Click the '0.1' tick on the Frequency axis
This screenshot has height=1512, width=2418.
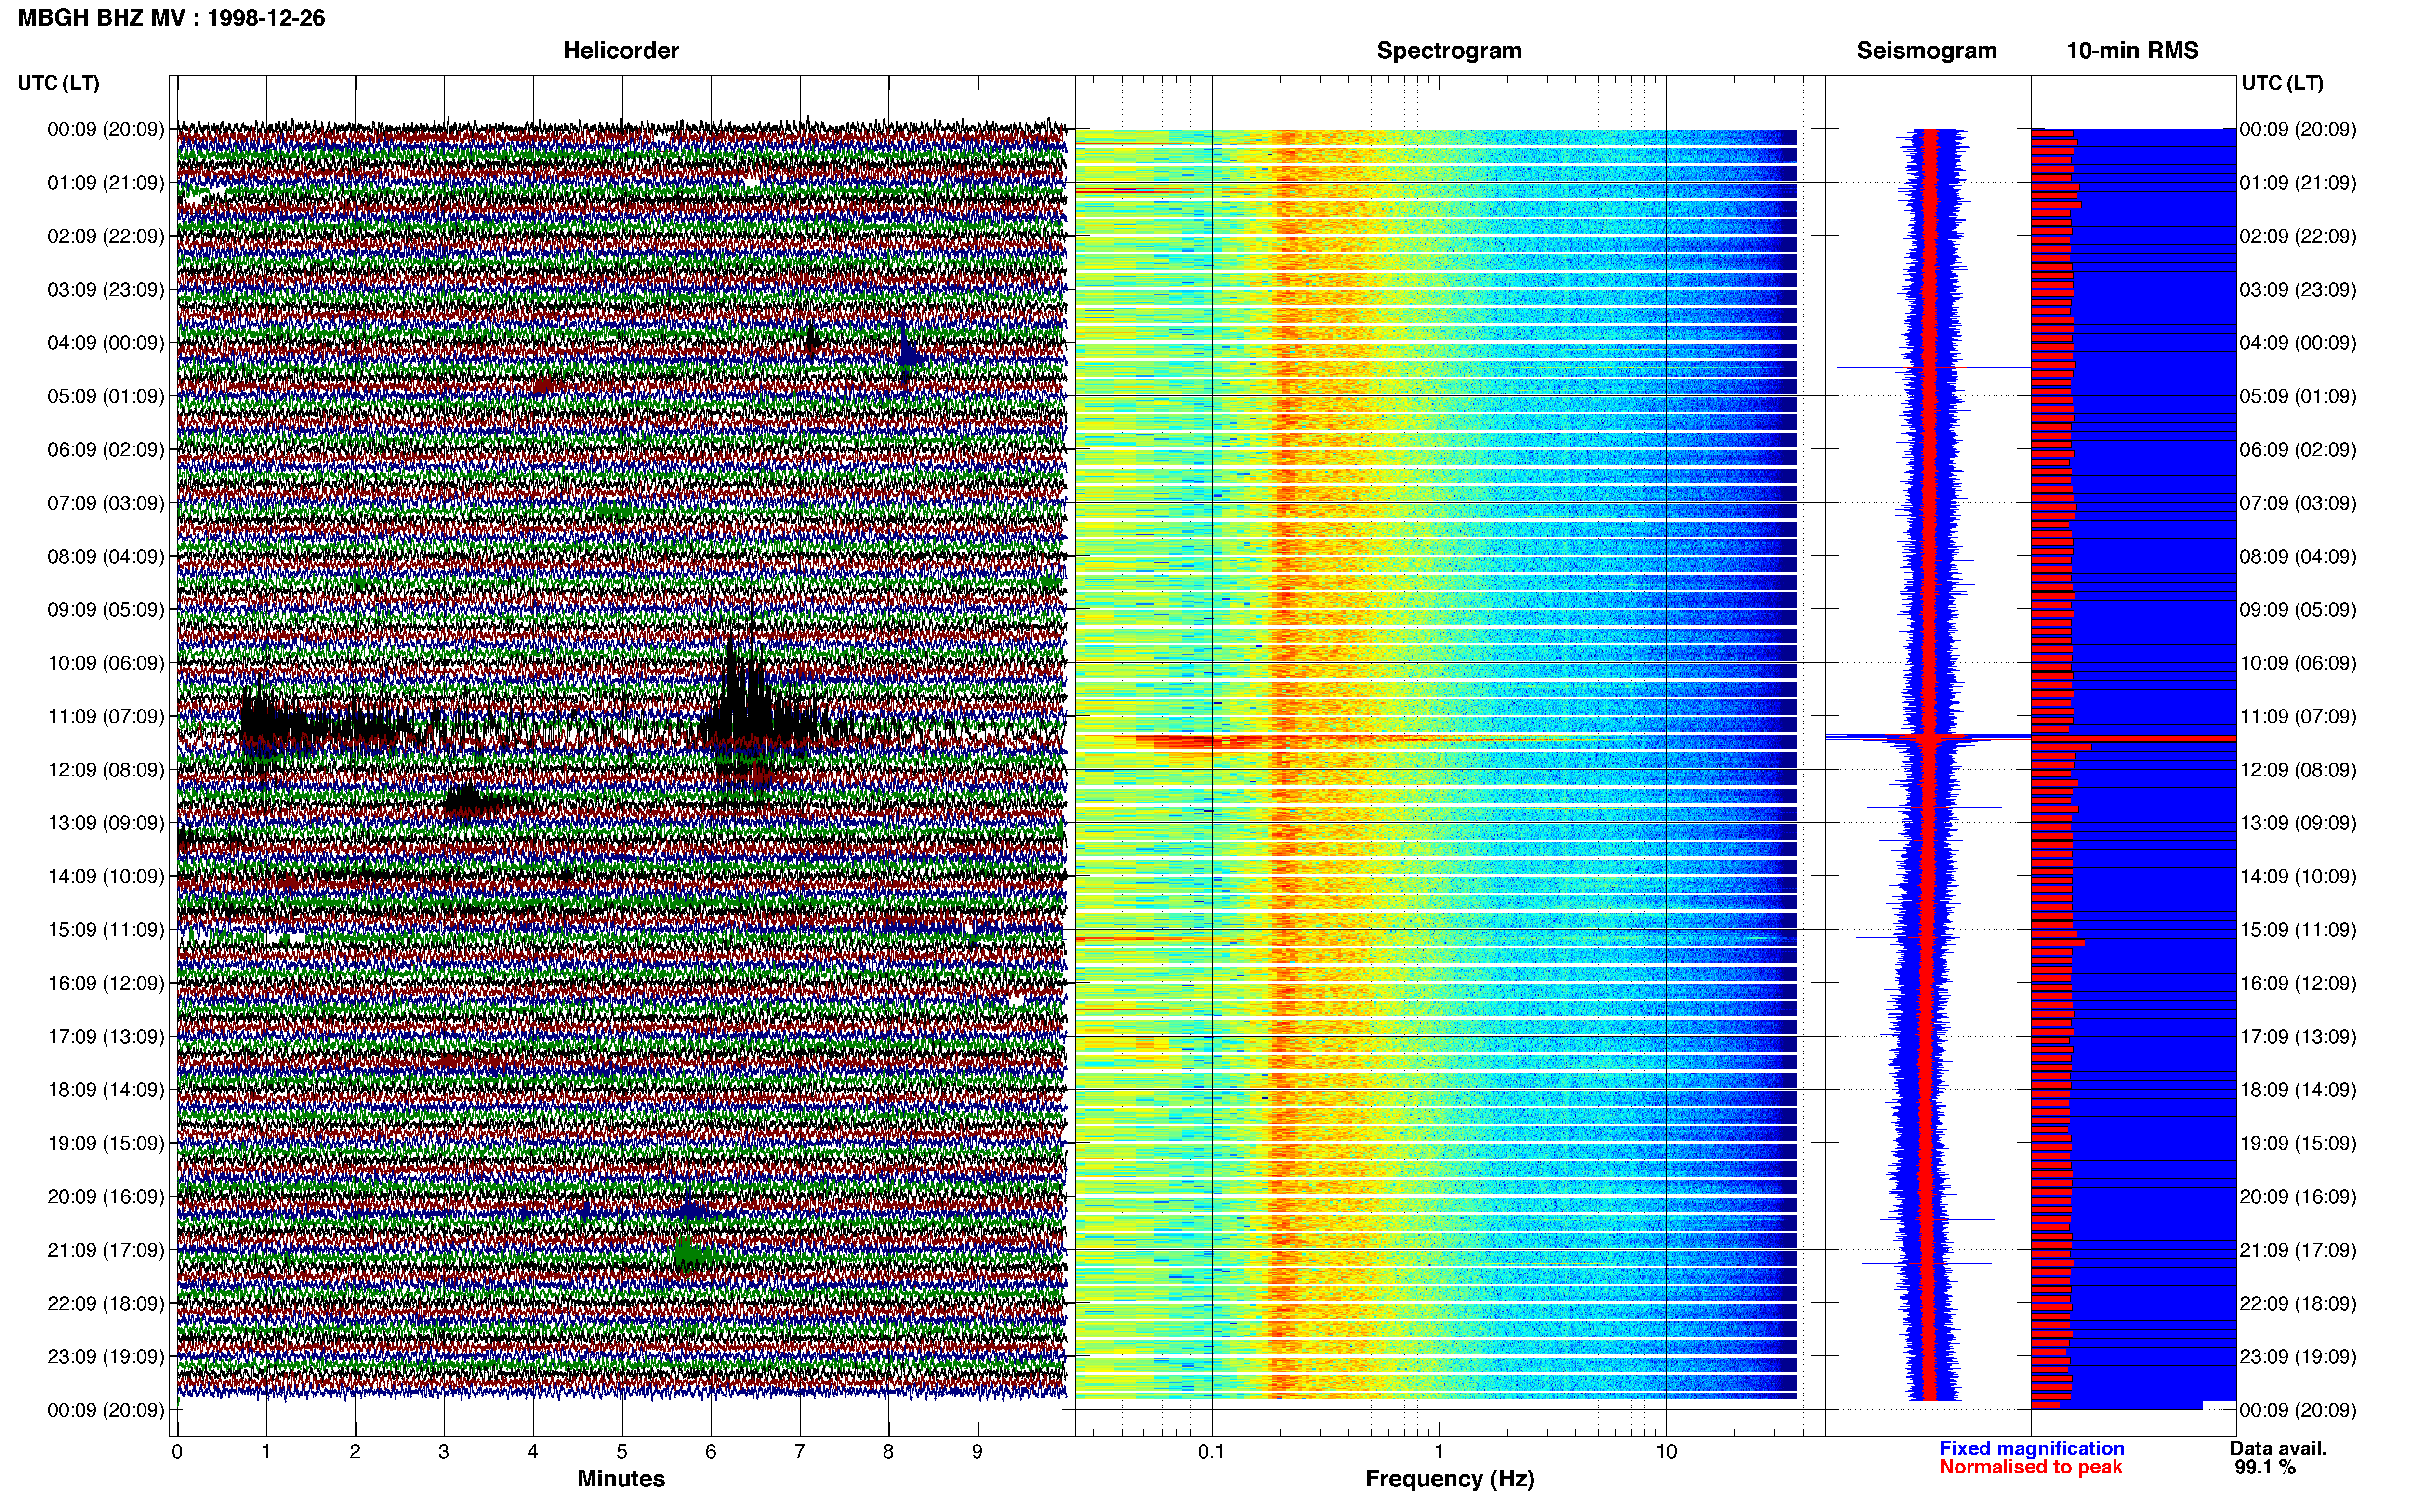[x=1211, y=1451]
